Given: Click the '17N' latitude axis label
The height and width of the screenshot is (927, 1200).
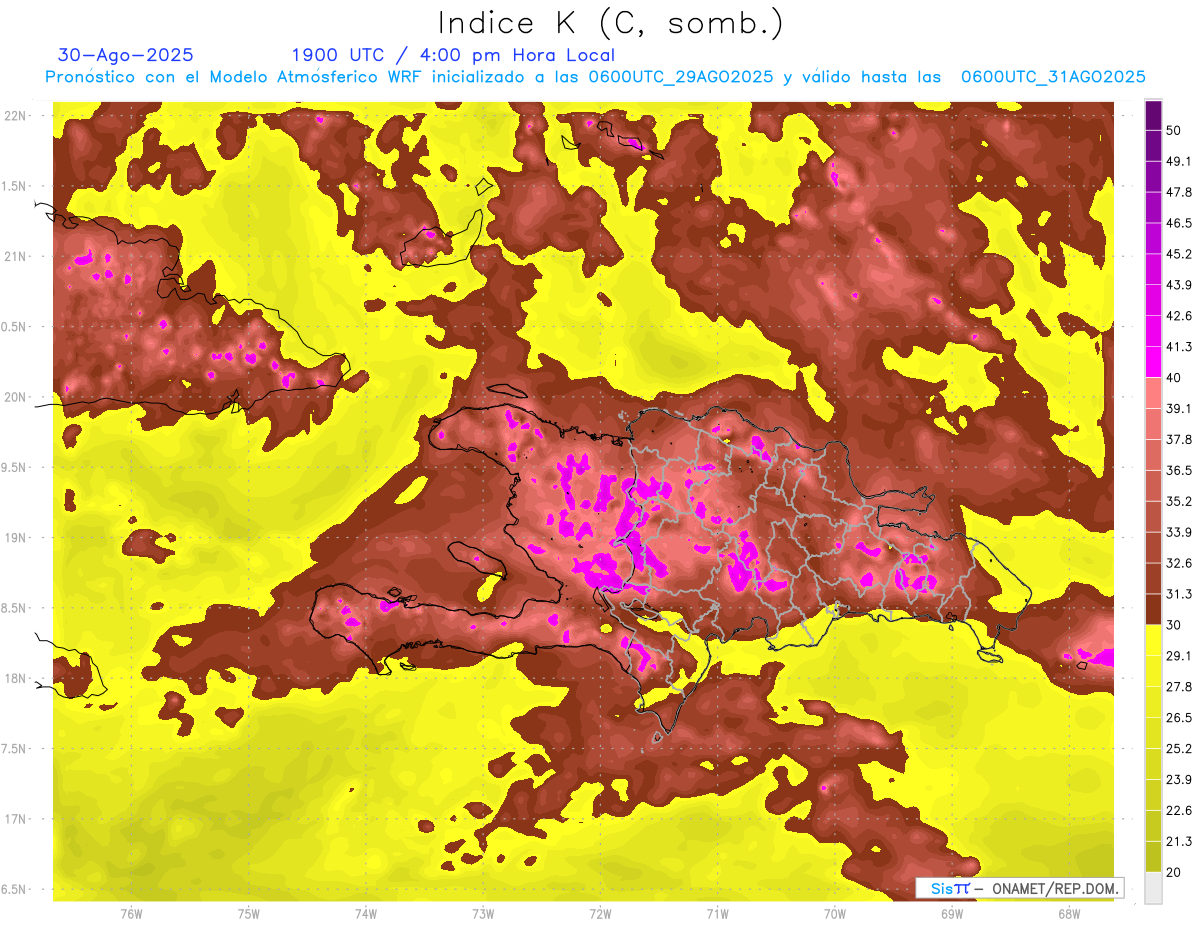Looking at the screenshot, I should pyautogui.click(x=16, y=819).
